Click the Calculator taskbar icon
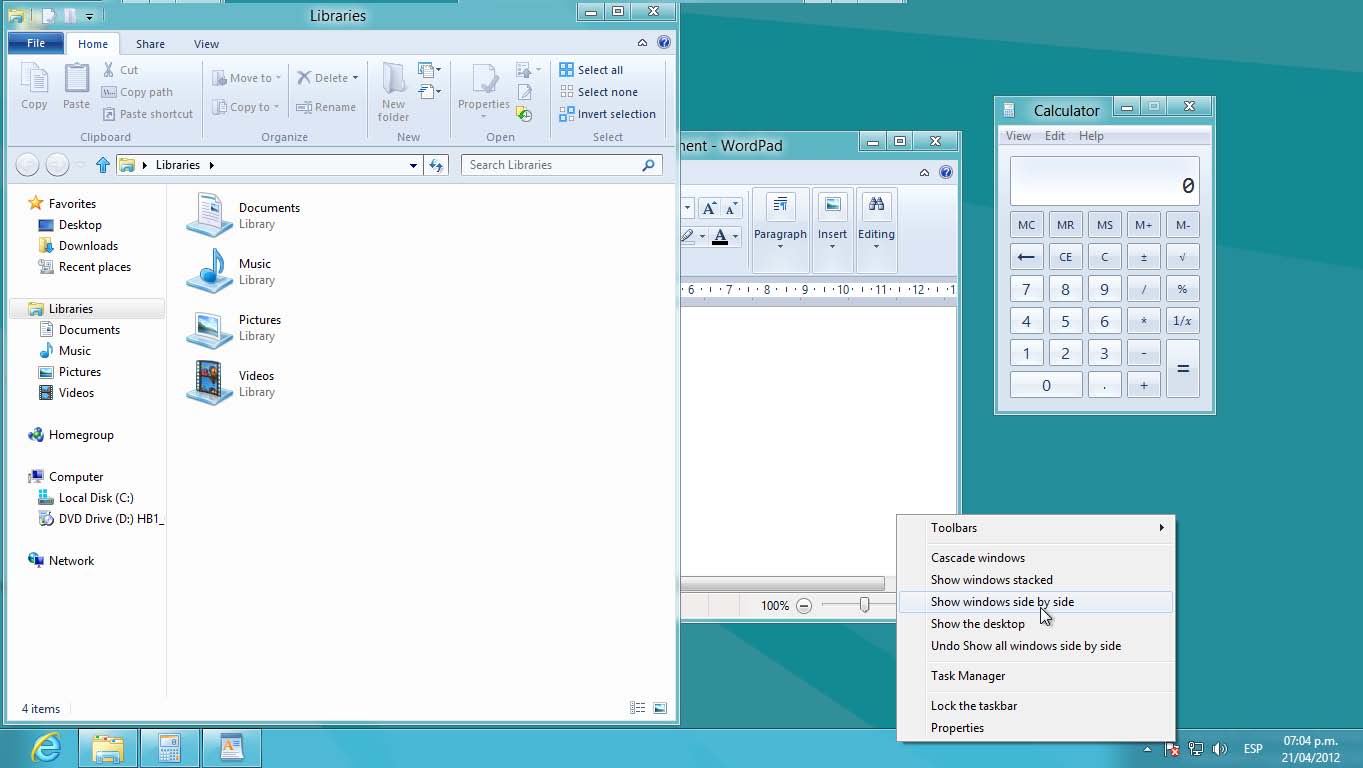The height and width of the screenshot is (768, 1363). coord(169,747)
